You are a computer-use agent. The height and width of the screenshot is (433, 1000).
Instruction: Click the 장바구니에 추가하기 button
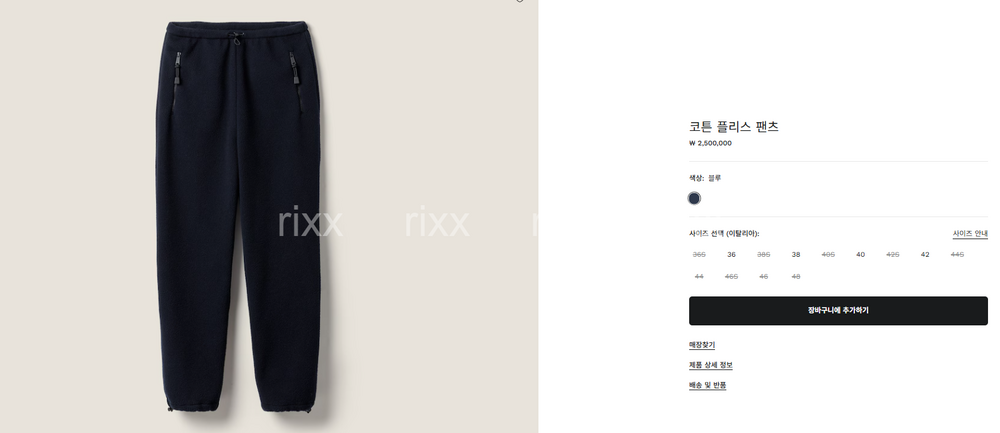[x=838, y=311]
